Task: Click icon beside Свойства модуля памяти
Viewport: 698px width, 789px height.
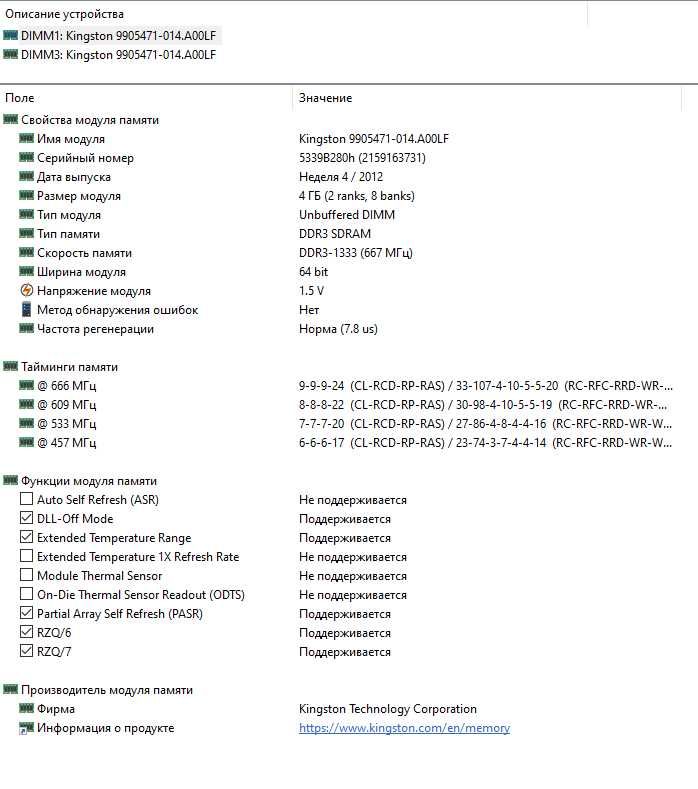Action: (x=10, y=119)
